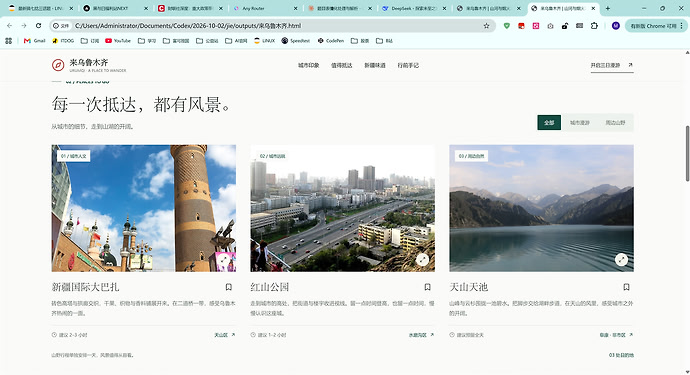Click the browser back arrow
Viewport: 690px width, 375px height.
pyautogui.click(x=10, y=26)
